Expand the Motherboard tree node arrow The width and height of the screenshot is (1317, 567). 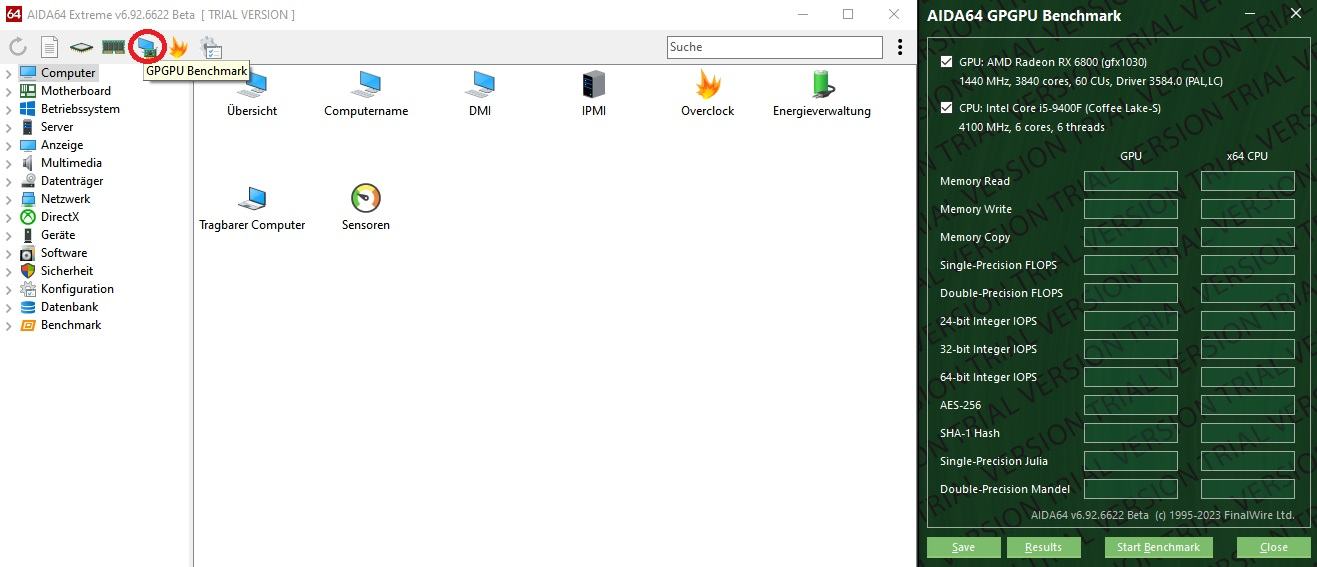pyautogui.click(x=8, y=91)
